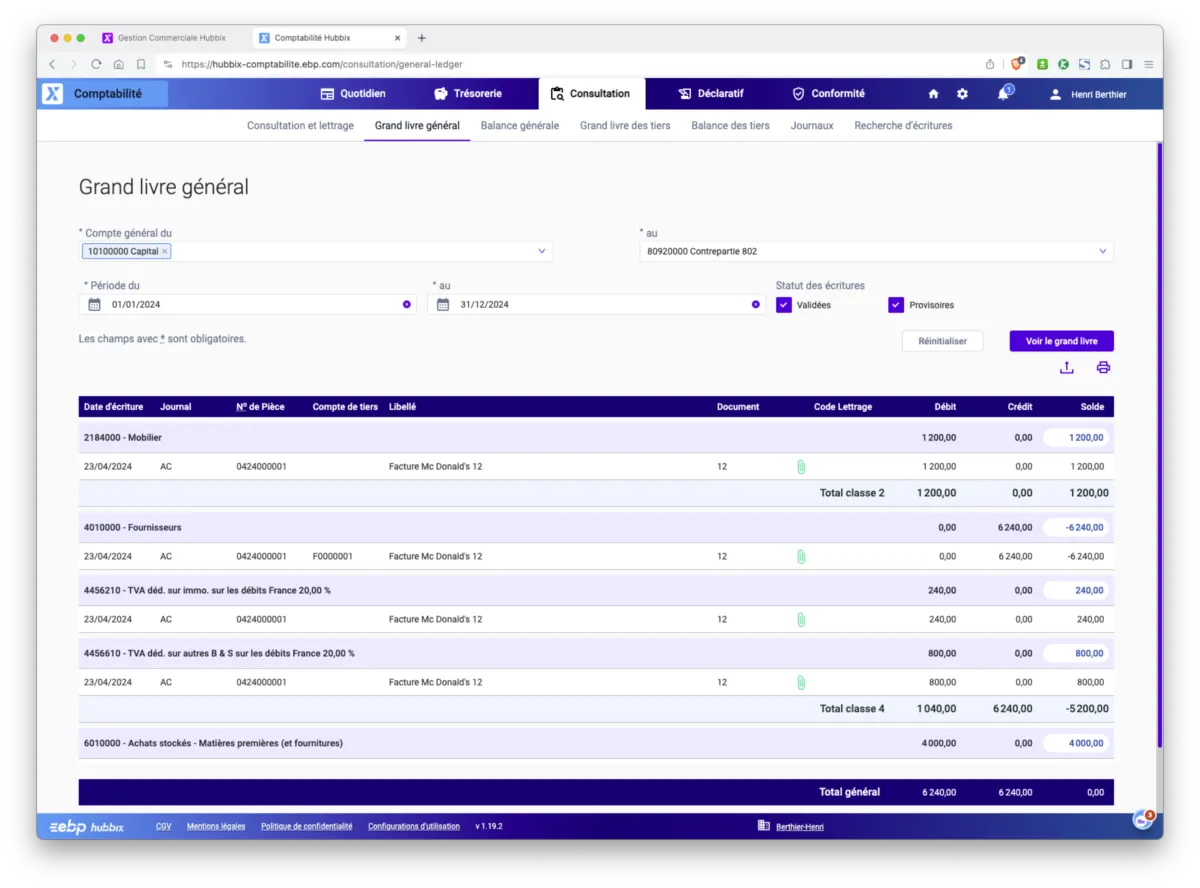
Task: Open the chat support bubble icon
Action: (1142, 820)
